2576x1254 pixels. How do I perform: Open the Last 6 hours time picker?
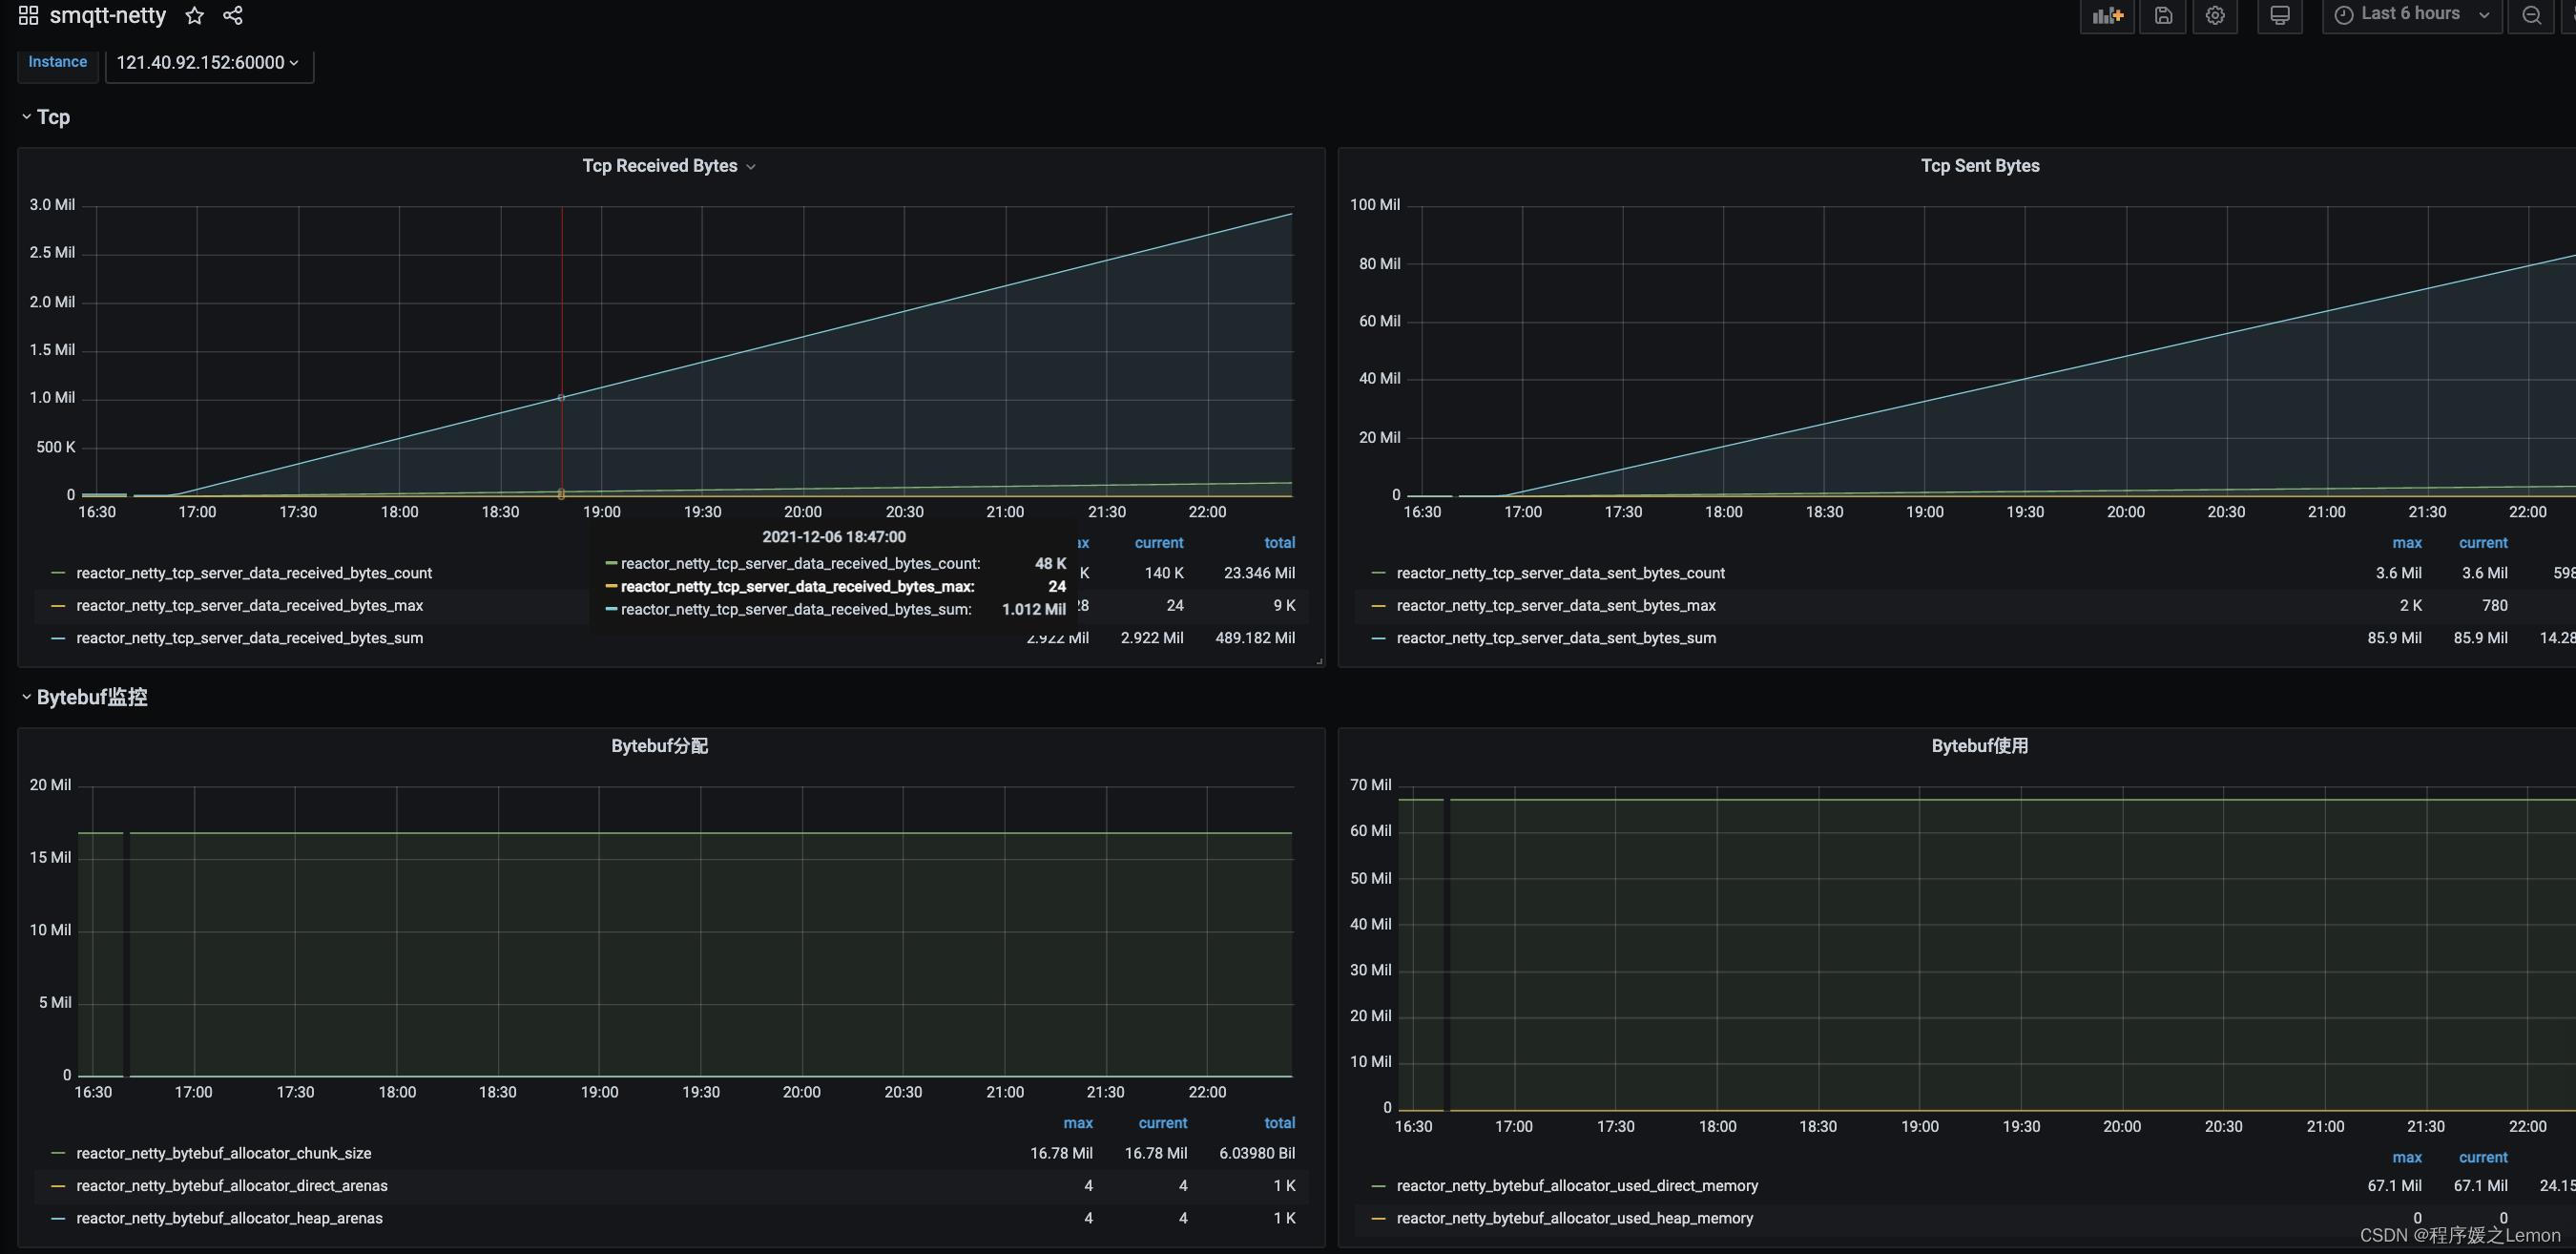tap(2411, 14)
